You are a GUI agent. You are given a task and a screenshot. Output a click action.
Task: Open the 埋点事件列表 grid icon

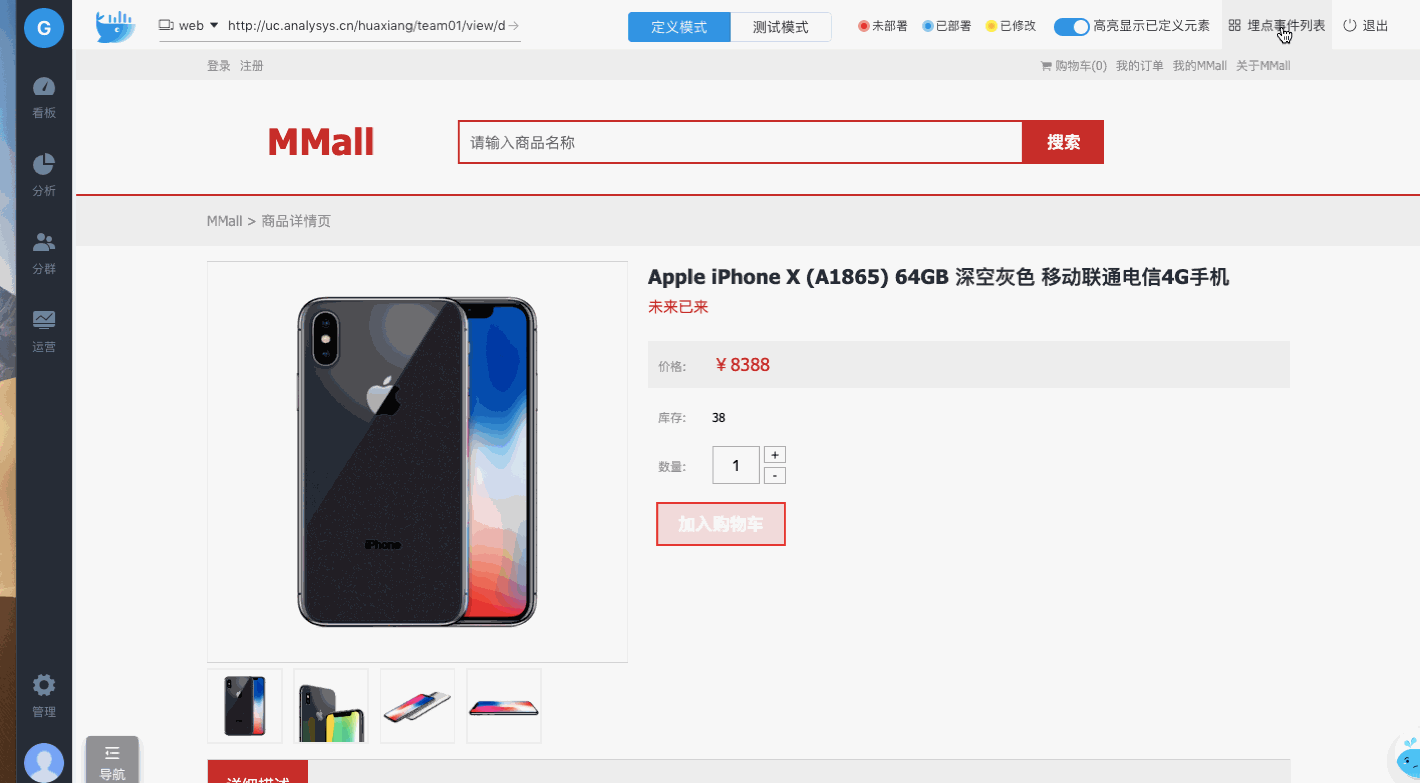pyautogui.click(x=1235, y=25)
